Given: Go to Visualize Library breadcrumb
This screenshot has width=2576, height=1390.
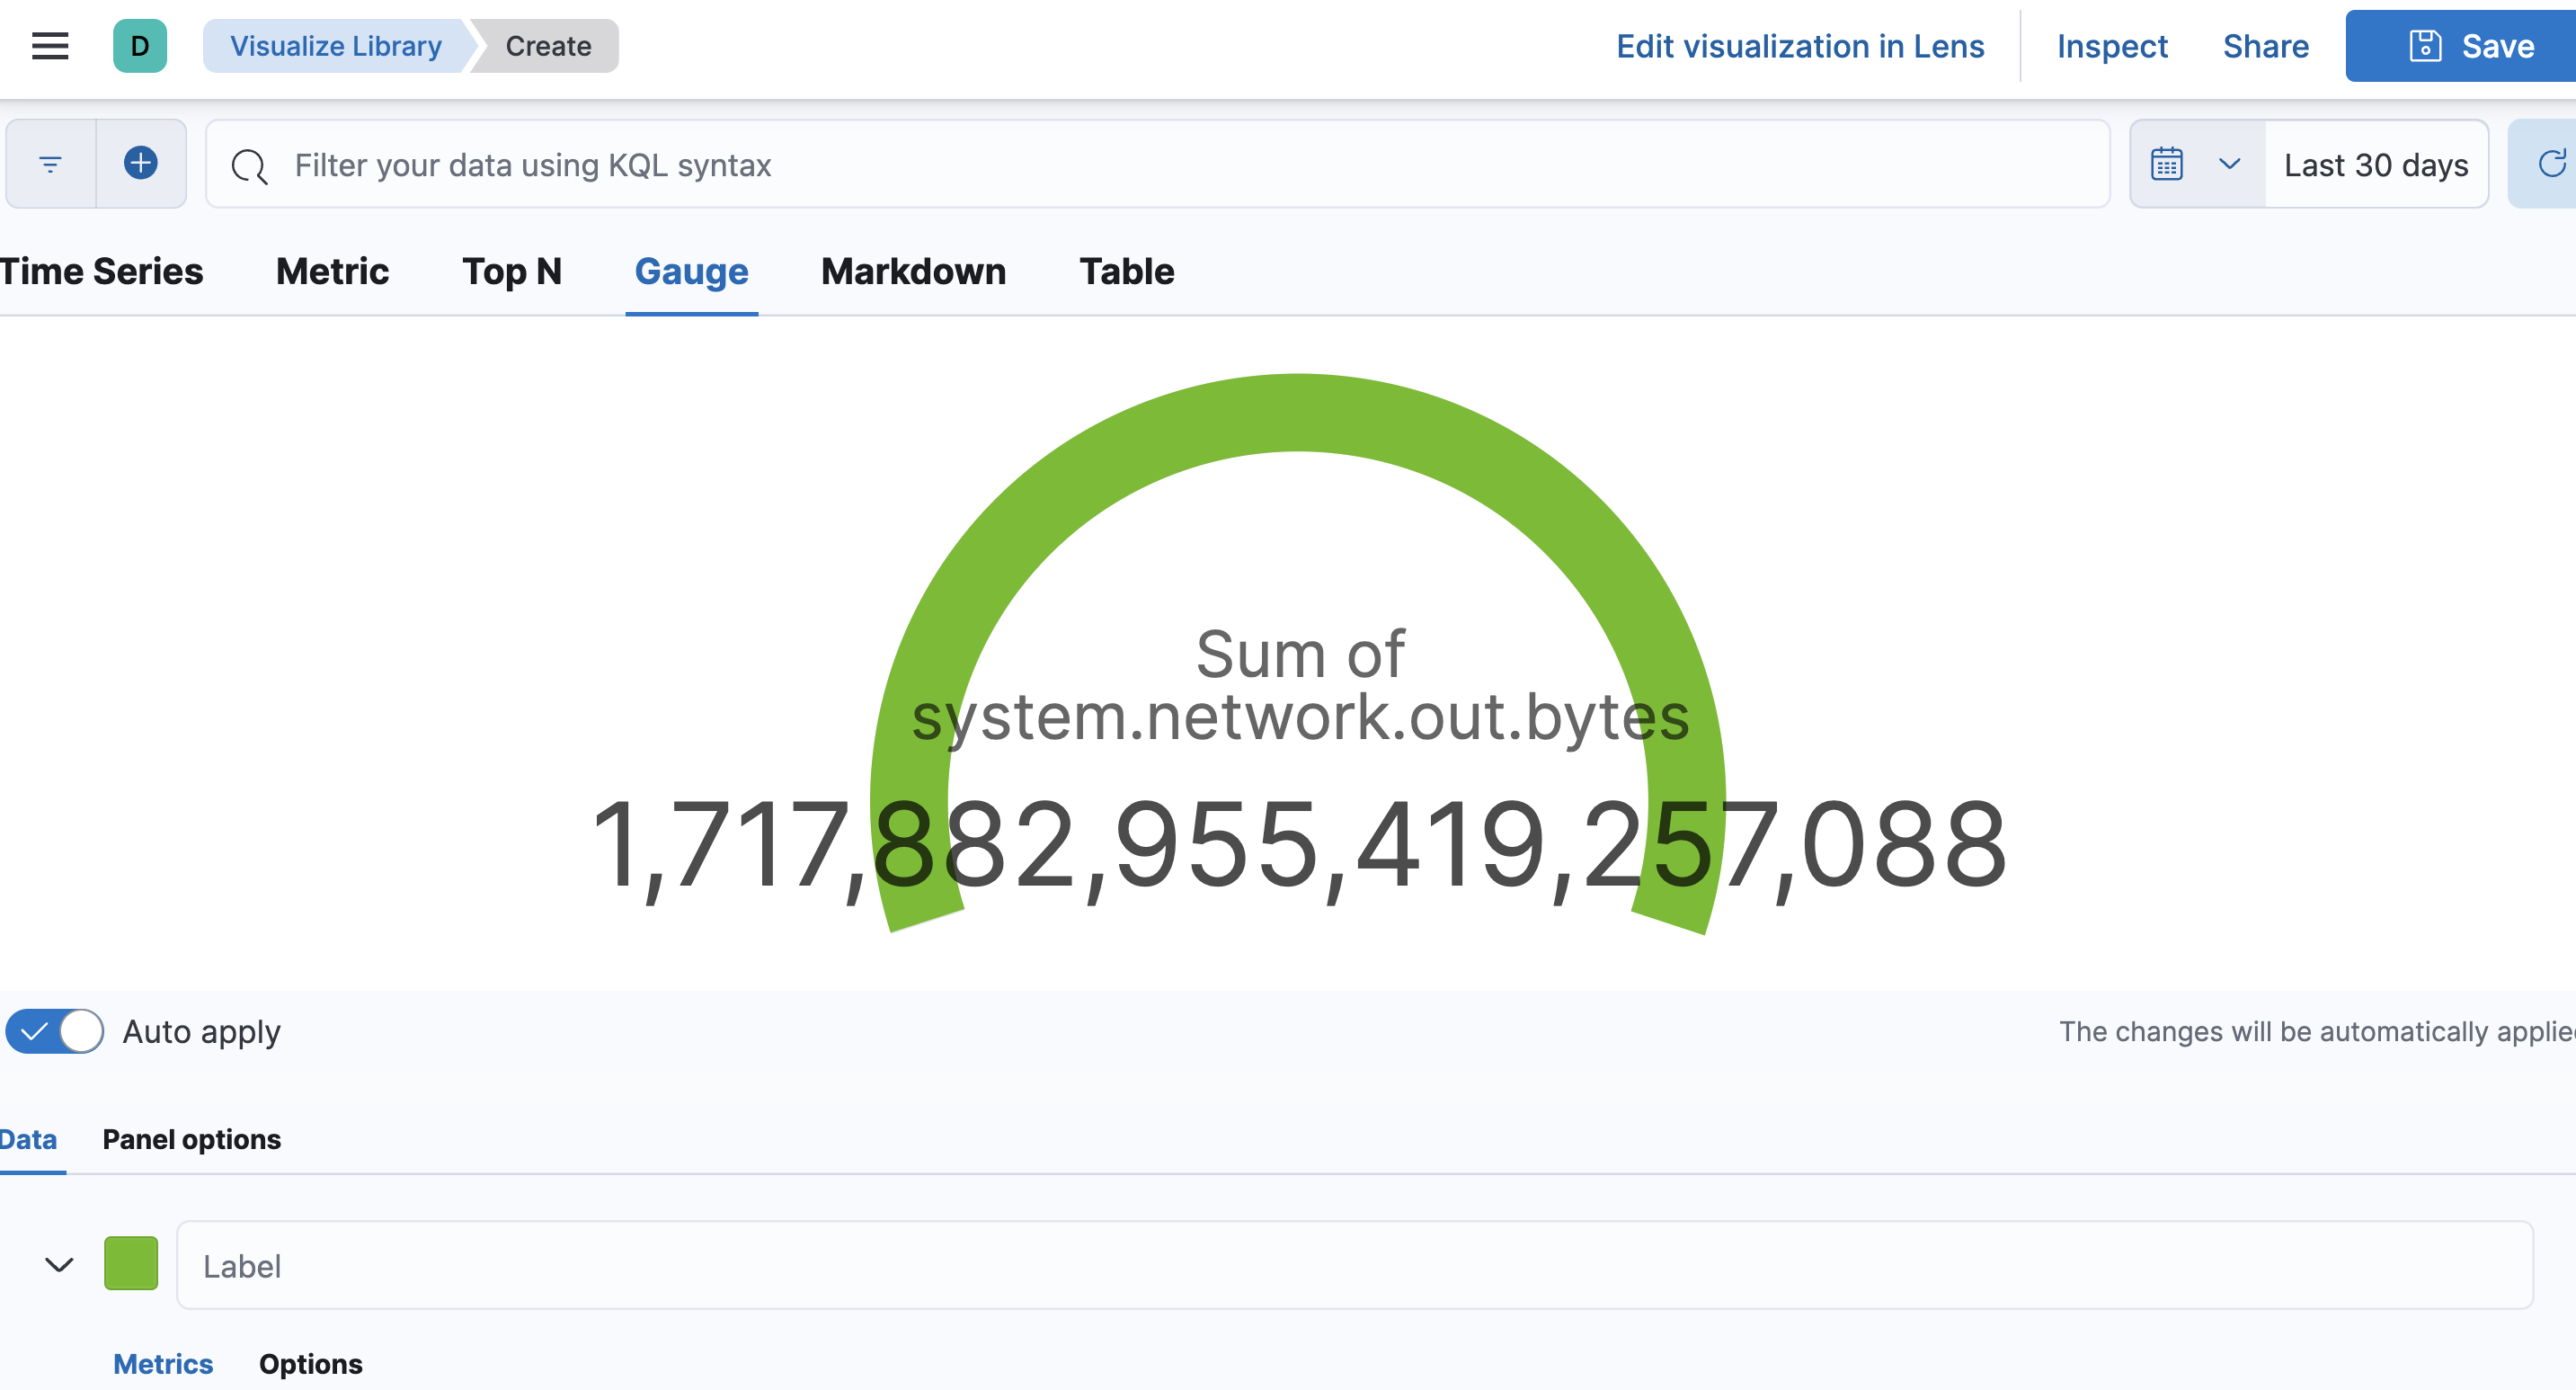Looking at the screenshot, I should tap(335, 46).
